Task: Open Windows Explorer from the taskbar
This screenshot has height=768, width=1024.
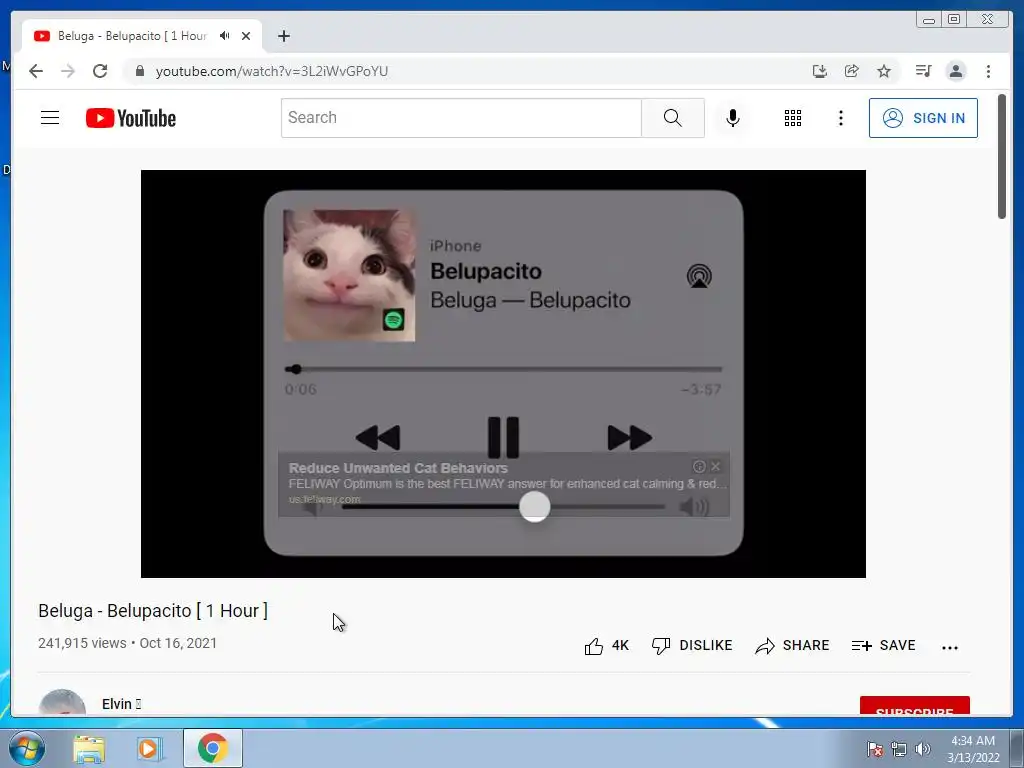Action: click(x=89, y=748)
